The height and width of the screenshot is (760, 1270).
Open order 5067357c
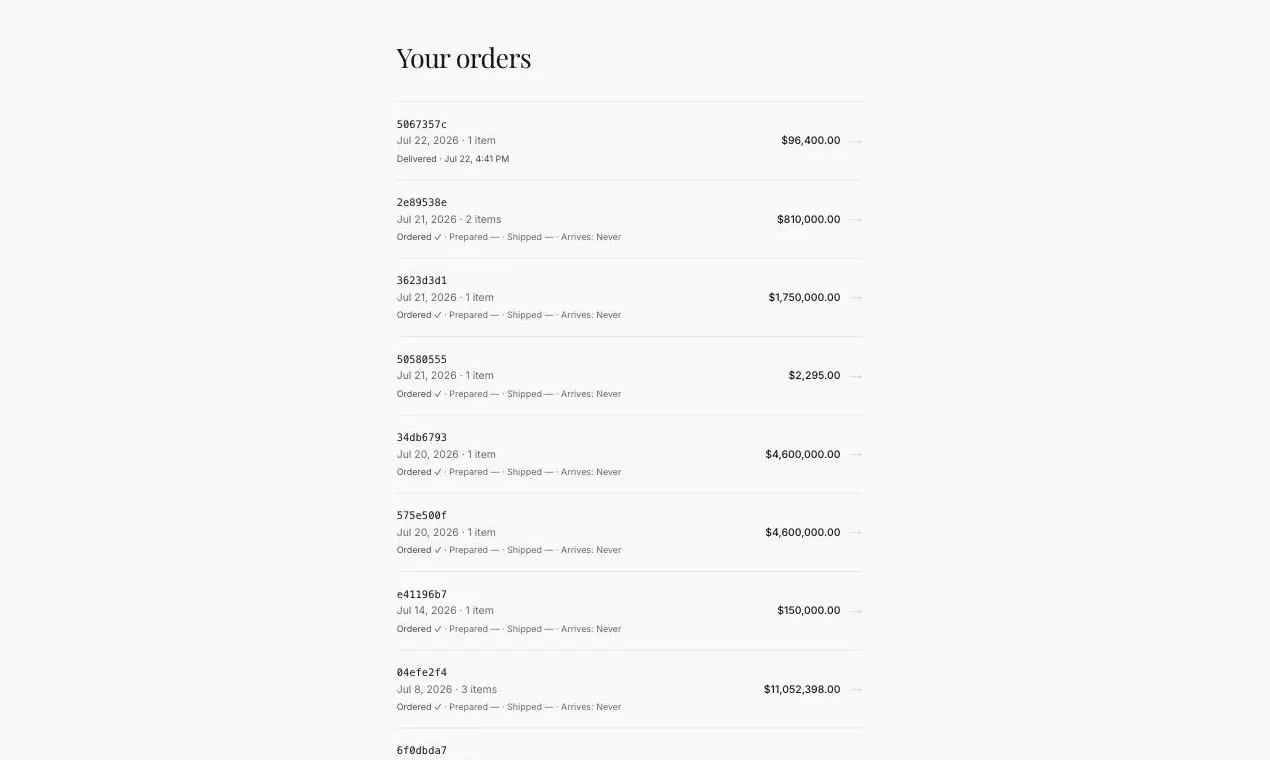click(x=629, y=141)
